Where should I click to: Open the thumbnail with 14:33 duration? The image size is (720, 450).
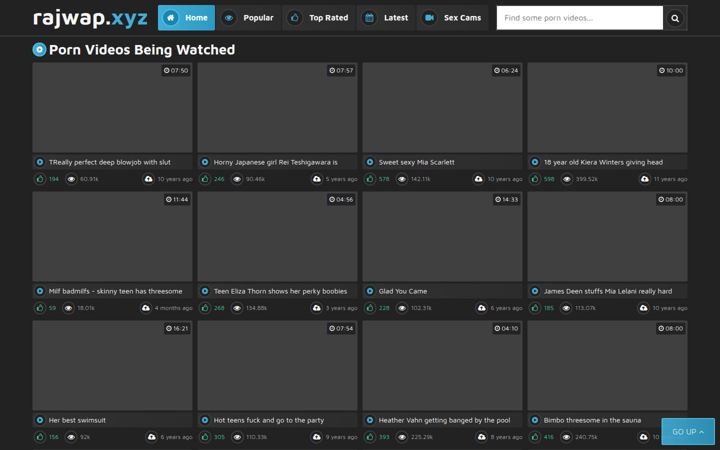point(442,236)
